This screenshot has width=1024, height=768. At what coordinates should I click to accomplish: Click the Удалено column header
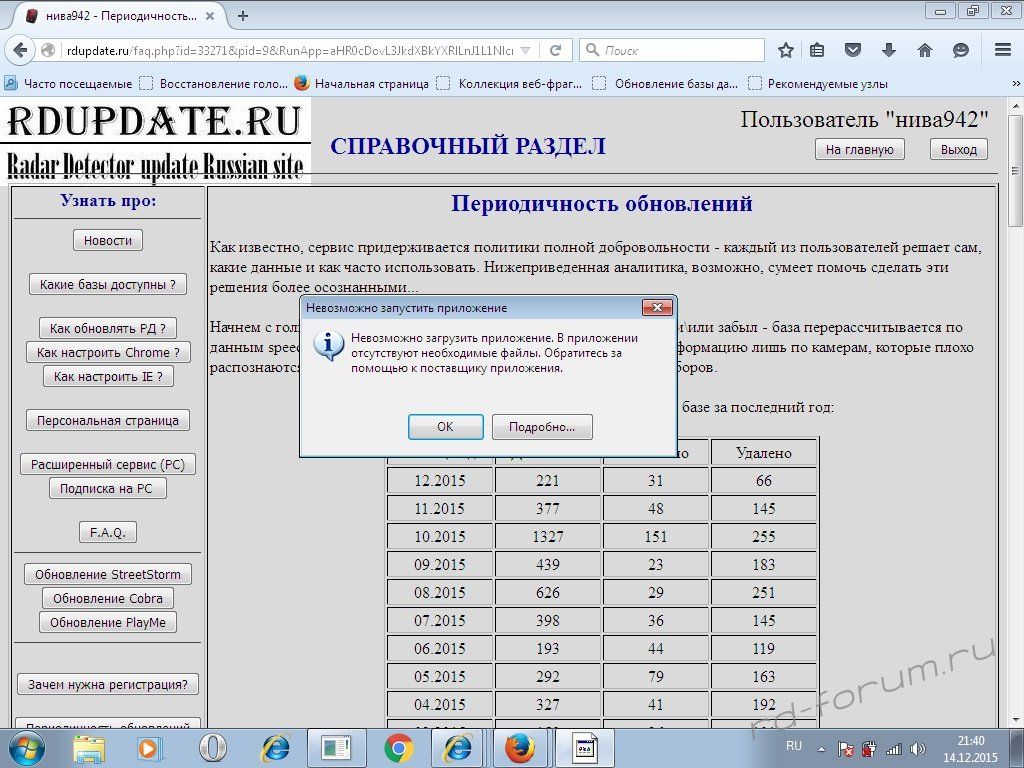(764, 453)
